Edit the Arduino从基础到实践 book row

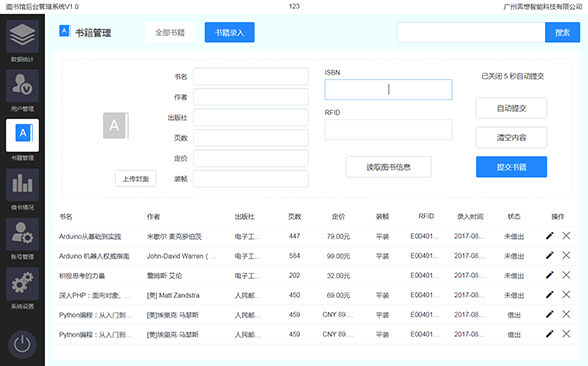pyautogui.click(x=549, y=236)
